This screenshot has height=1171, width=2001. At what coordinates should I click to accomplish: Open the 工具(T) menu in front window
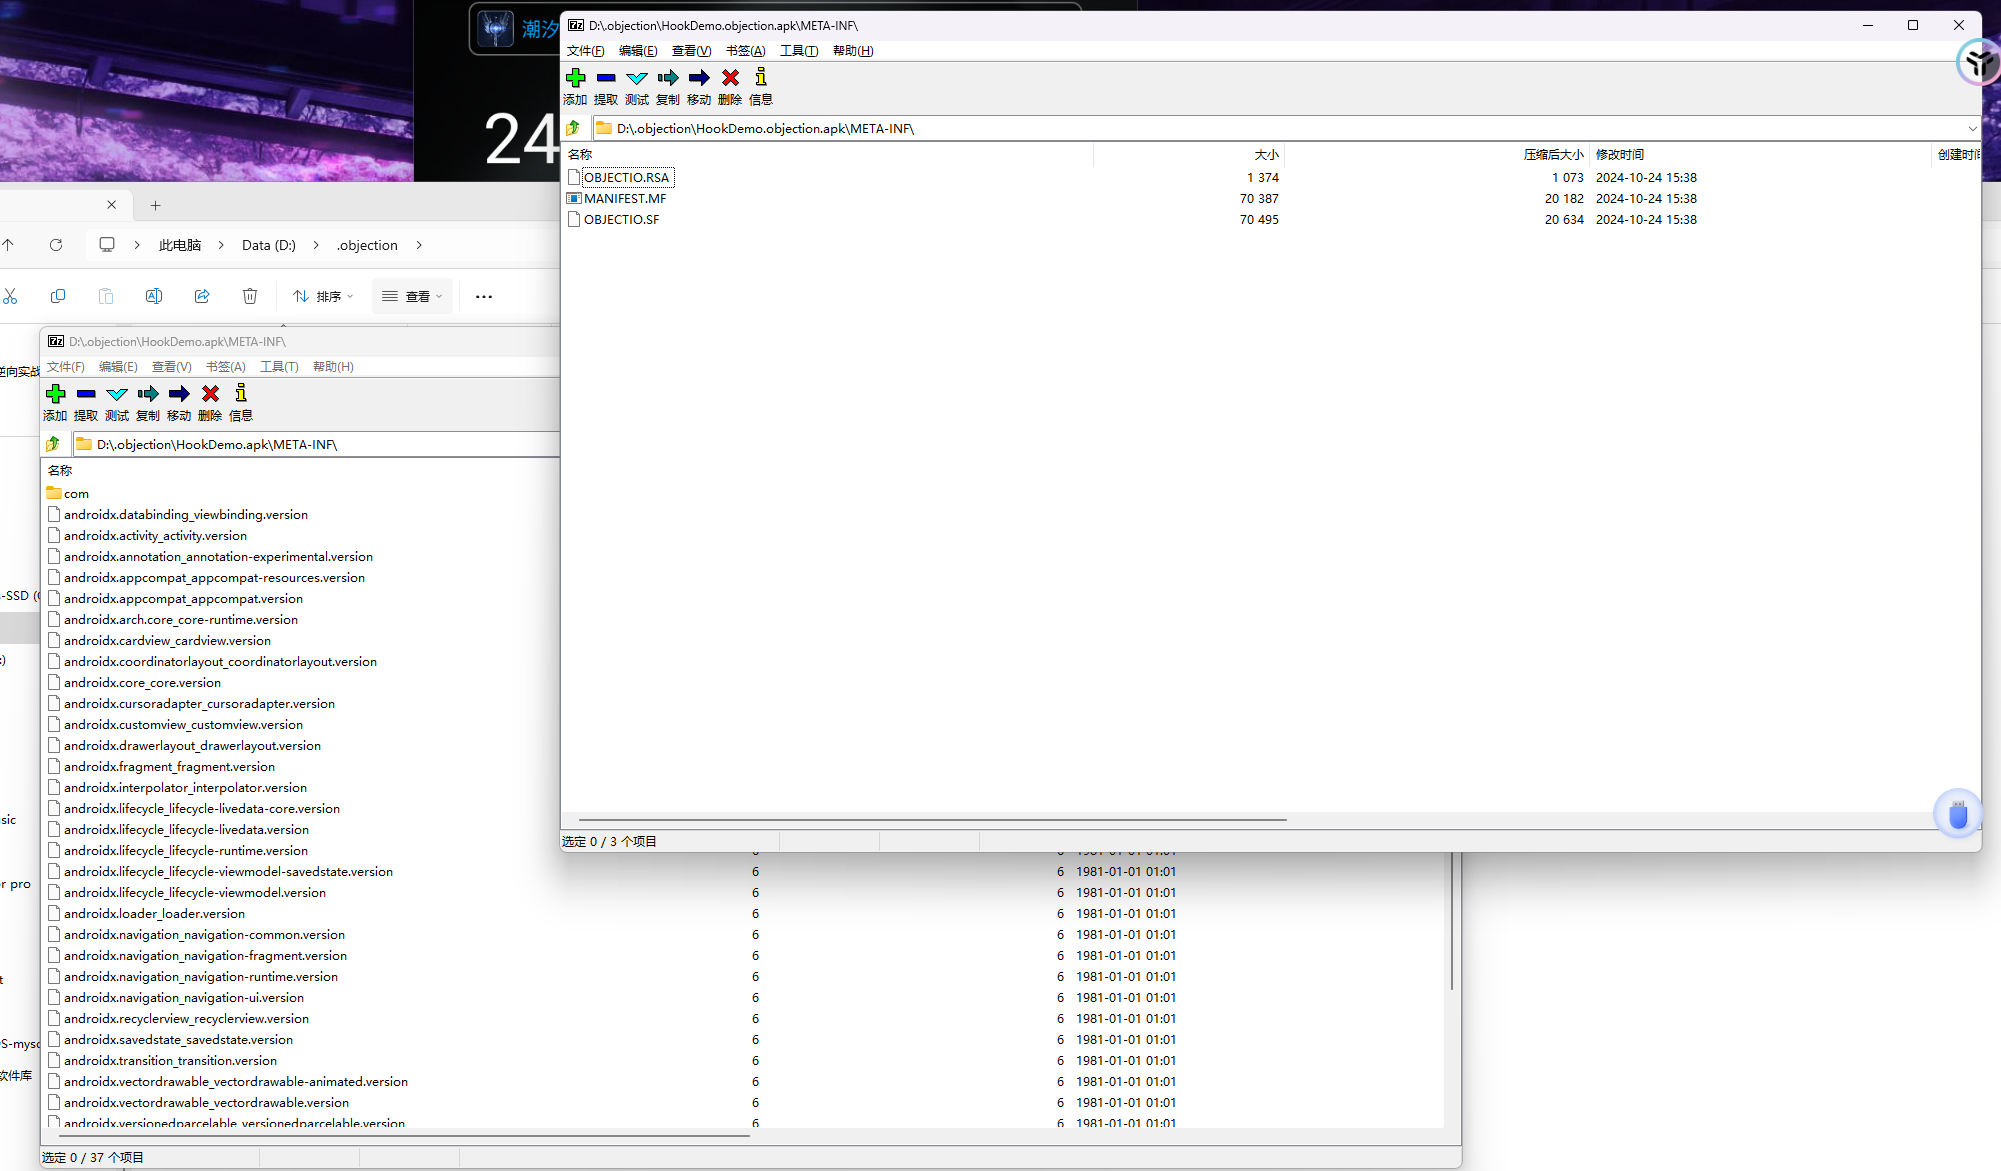click(798, 51)
